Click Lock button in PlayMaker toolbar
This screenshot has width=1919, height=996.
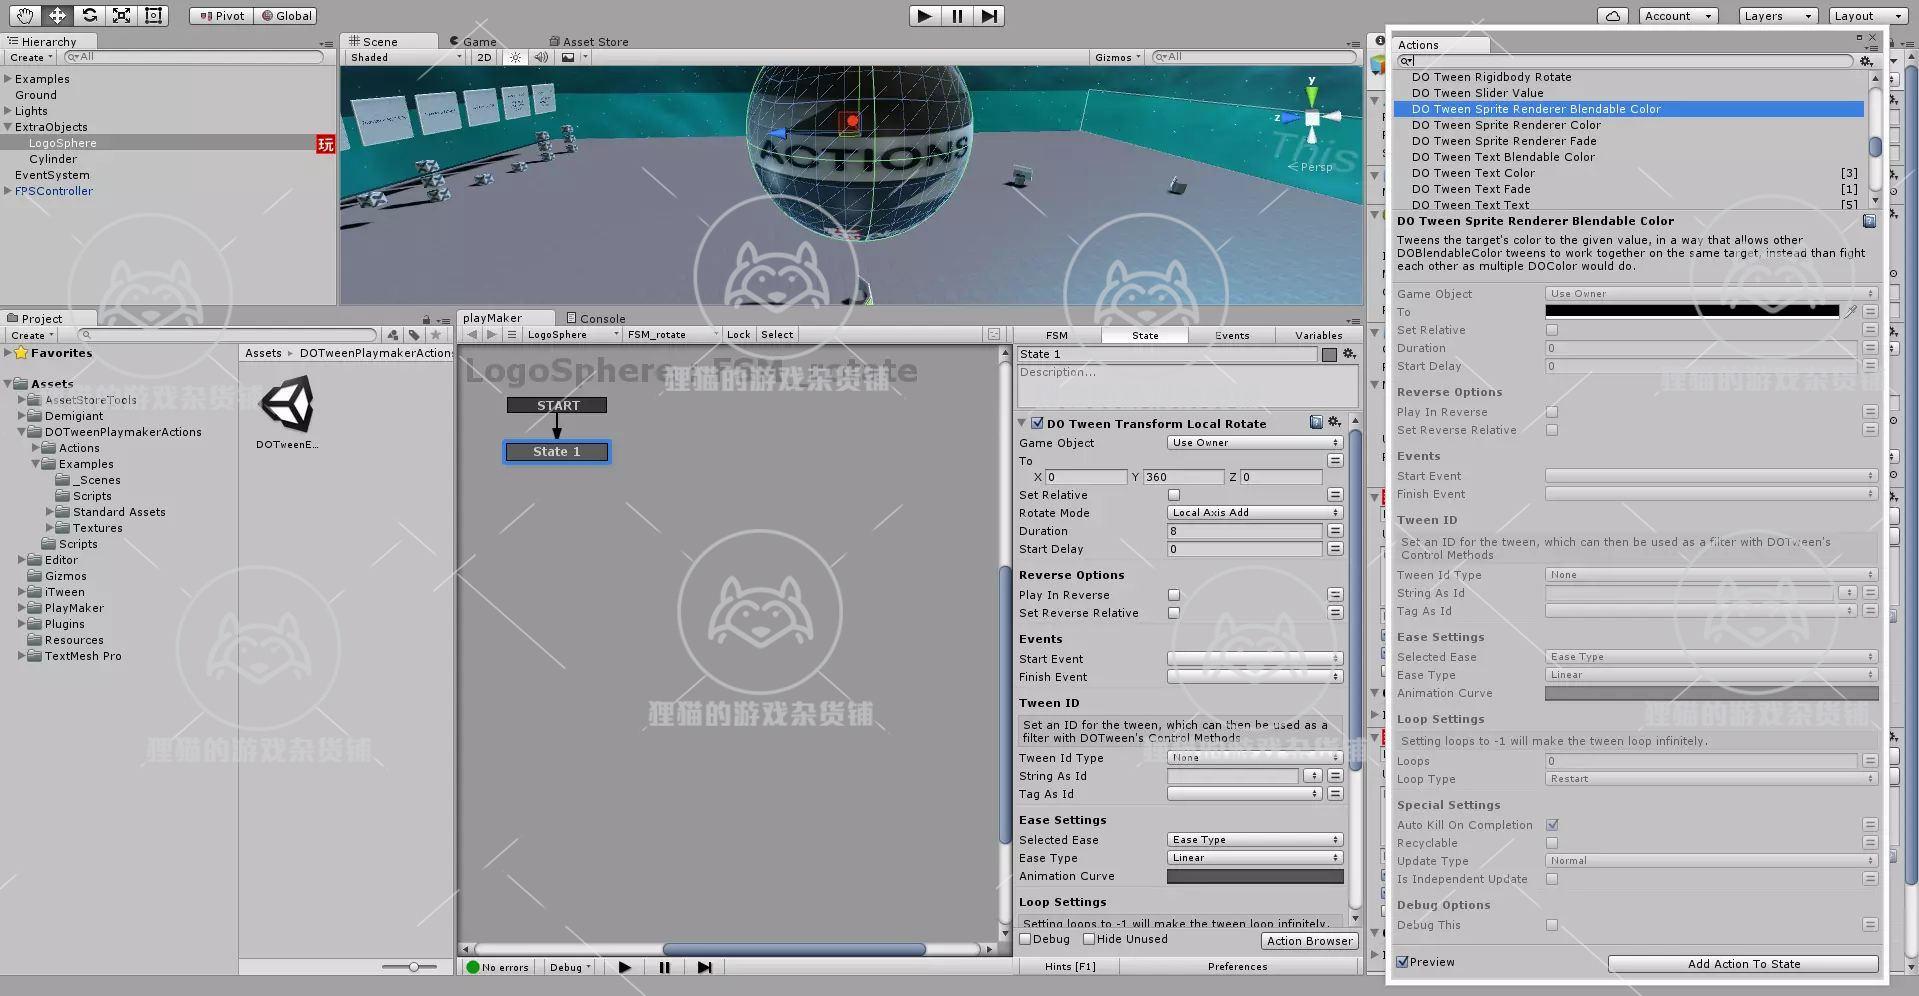(x=739, y=335)
